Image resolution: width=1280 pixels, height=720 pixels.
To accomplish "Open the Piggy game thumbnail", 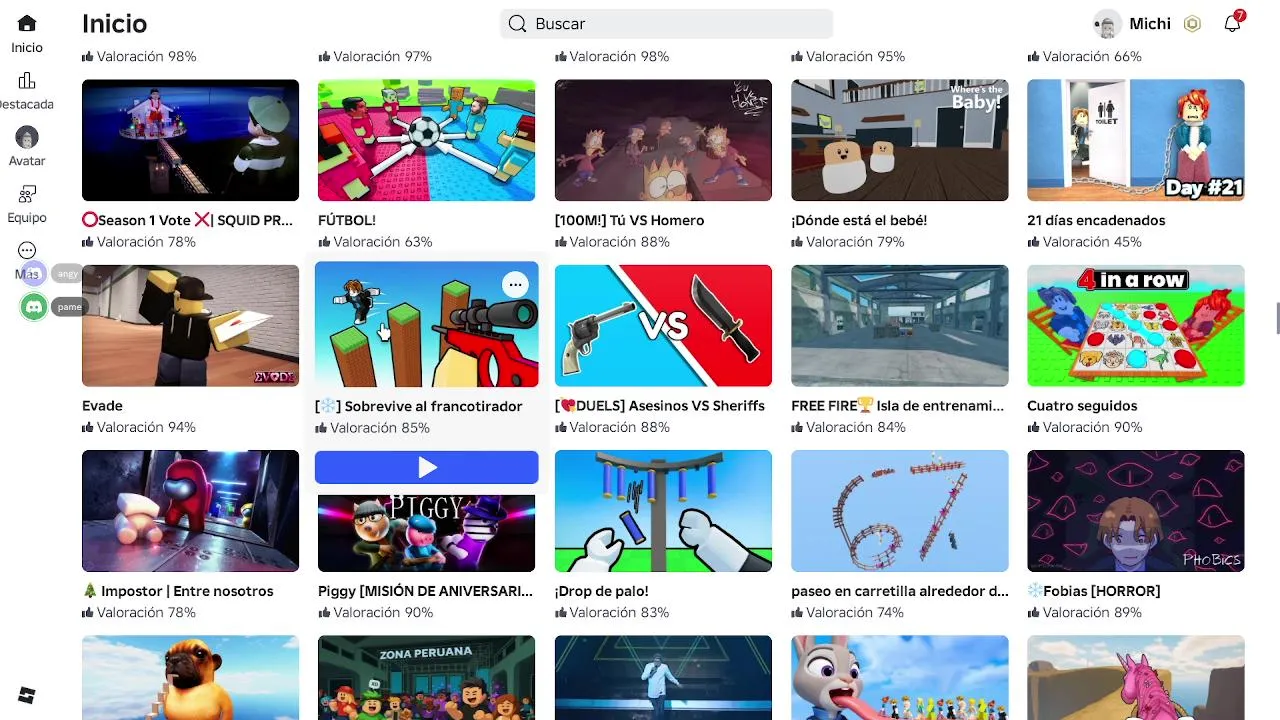I will pyautogui.click(x=426, y=532).
